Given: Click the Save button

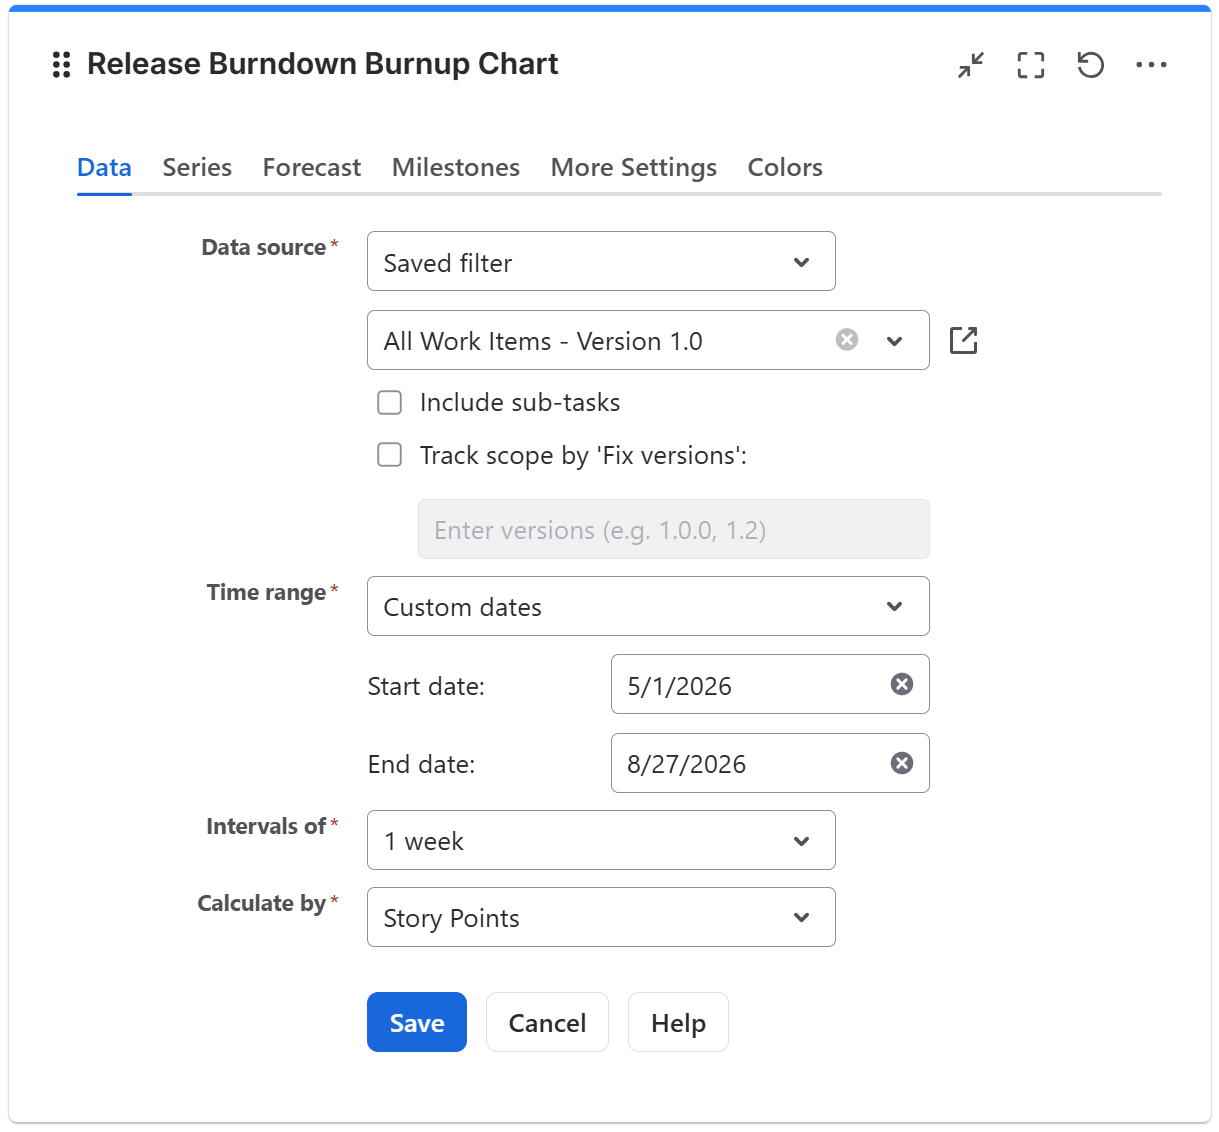Looking at the screenshot, I should [417, 1022].
